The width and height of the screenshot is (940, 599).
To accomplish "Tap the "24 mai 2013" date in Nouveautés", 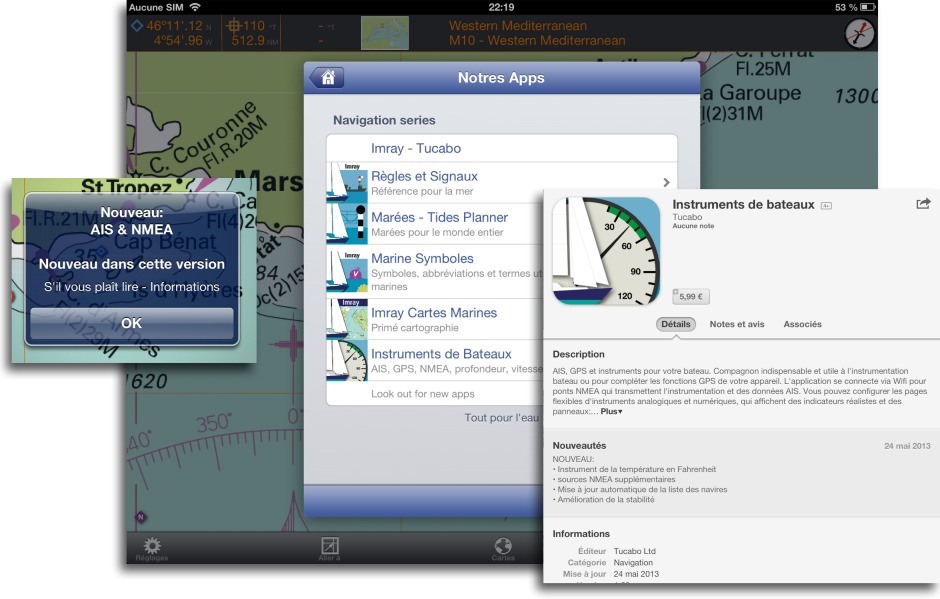I will [x=907, y=446].
